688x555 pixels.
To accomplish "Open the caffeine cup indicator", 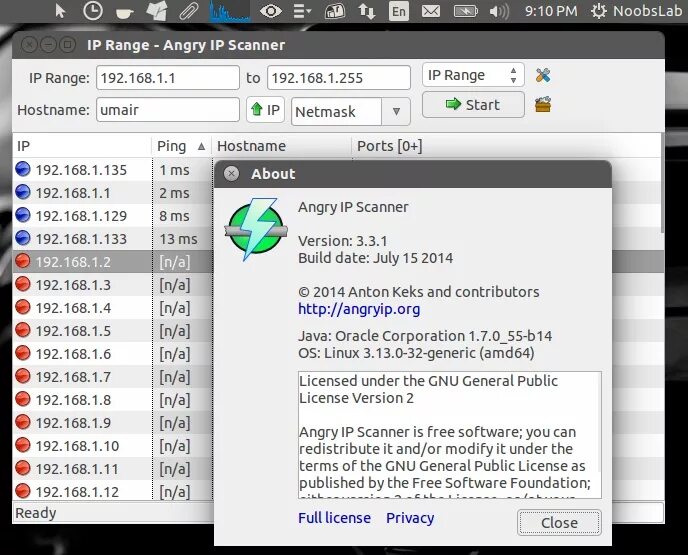I will (x=124, y=12).
